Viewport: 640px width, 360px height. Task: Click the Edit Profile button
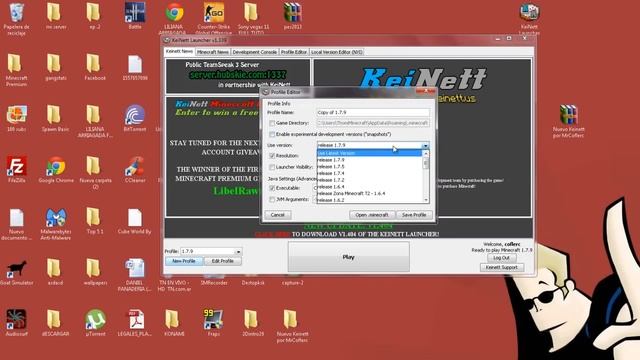(222, 261)
